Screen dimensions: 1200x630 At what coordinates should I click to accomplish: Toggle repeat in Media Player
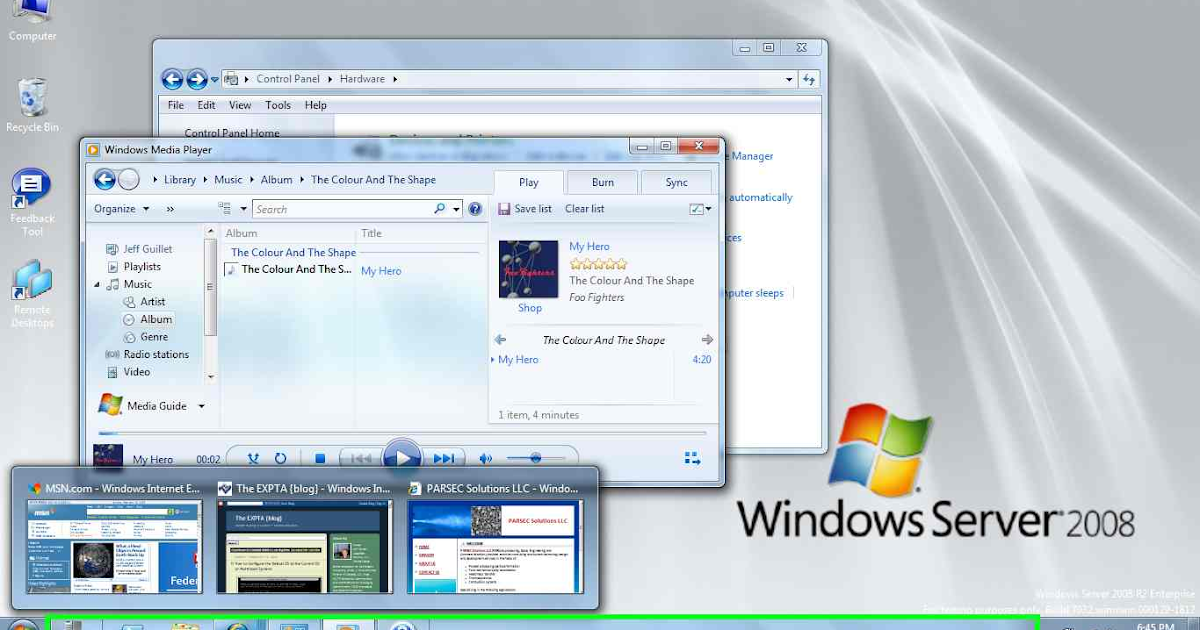281,459
